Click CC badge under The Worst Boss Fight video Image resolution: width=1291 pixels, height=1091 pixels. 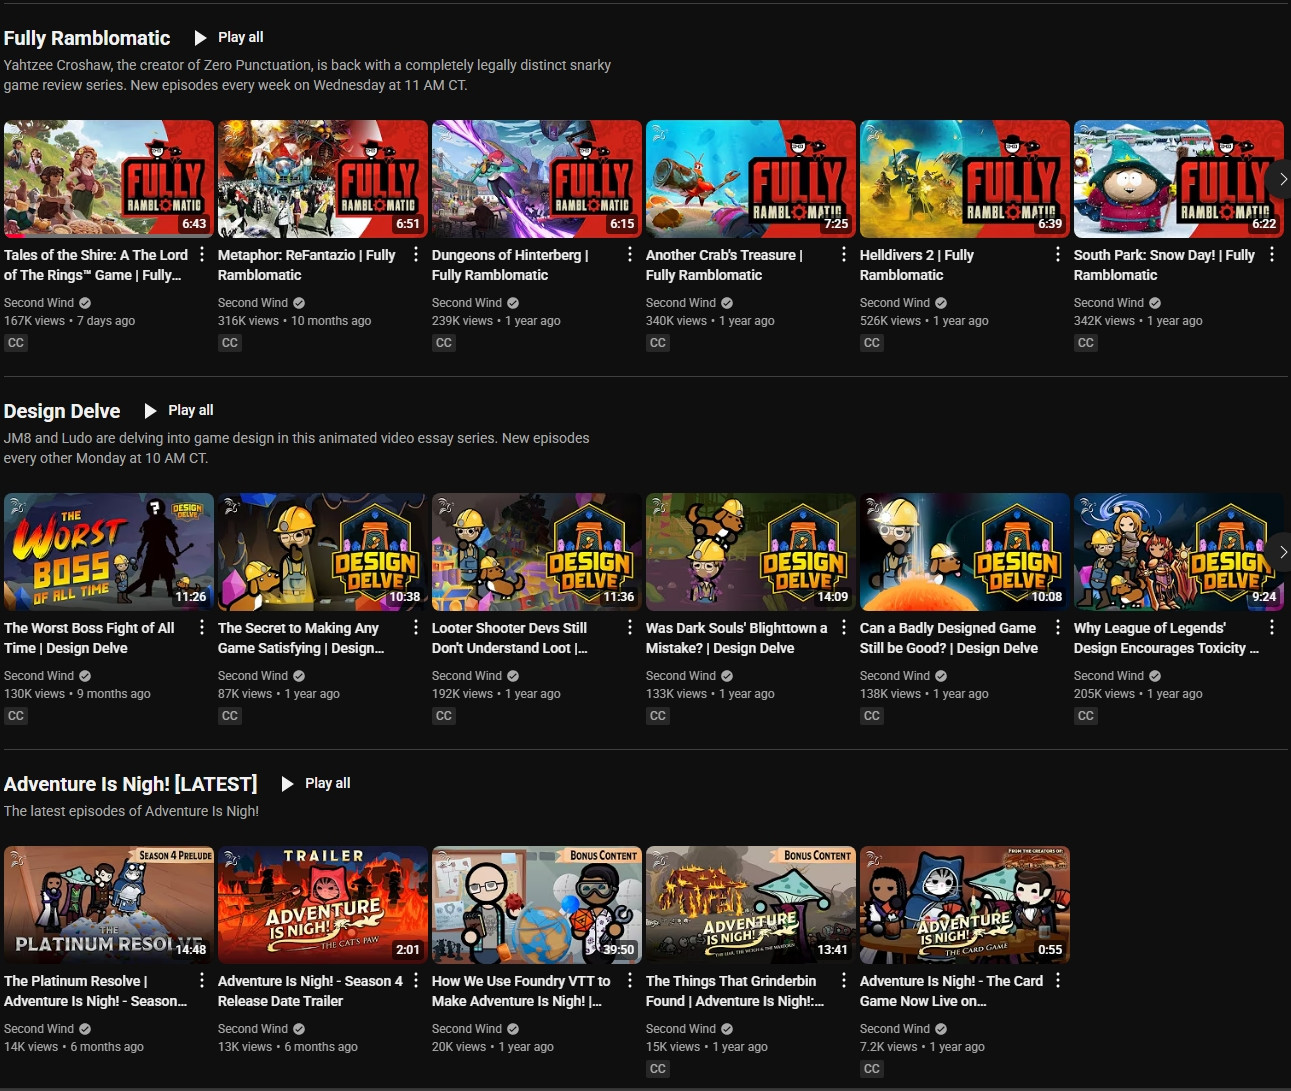(16, 716)
